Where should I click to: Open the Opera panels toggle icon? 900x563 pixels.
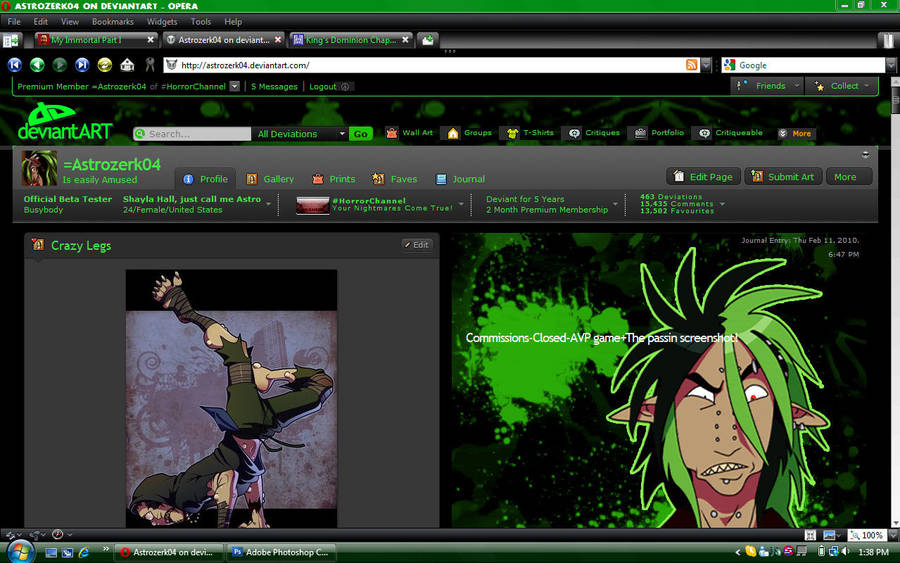[x=10, y=41]
